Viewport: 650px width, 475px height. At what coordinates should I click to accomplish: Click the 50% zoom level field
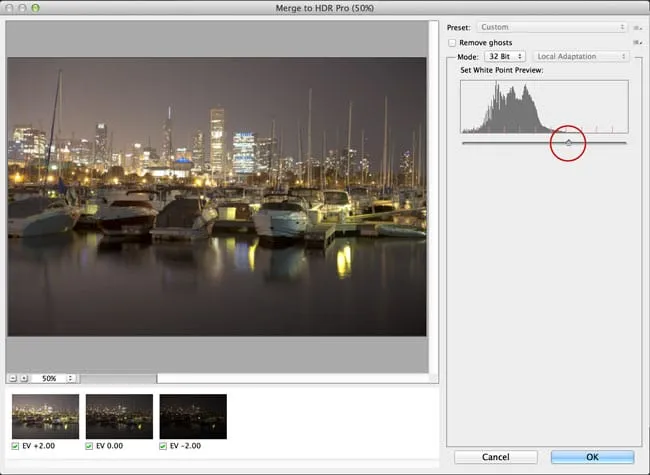(x=48, y=379)
